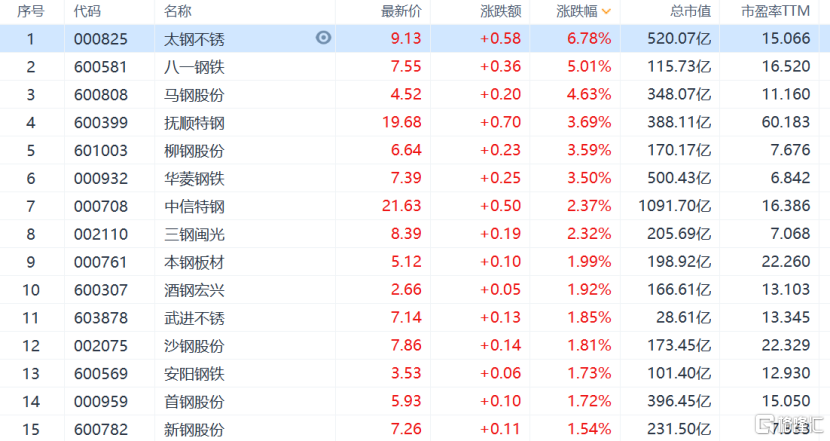This screenshot has width=830, height=441.
Task: Click stock code 002110
Action: coord(101,234)
